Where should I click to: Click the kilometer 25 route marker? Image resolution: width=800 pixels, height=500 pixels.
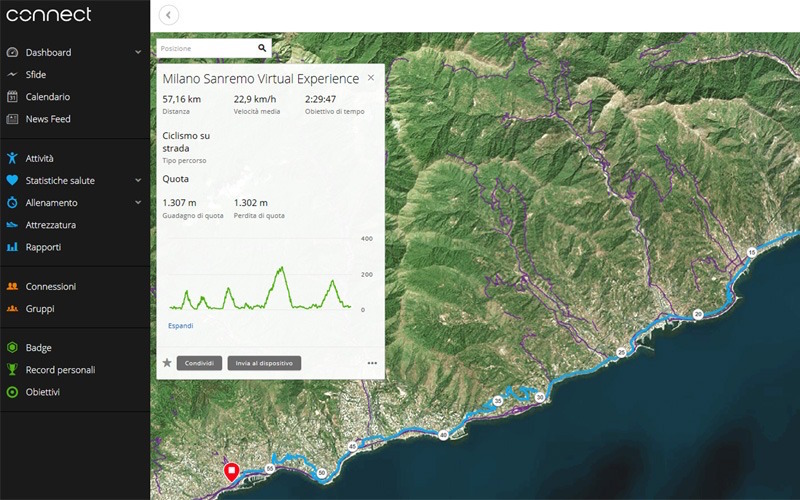point(621,353)
